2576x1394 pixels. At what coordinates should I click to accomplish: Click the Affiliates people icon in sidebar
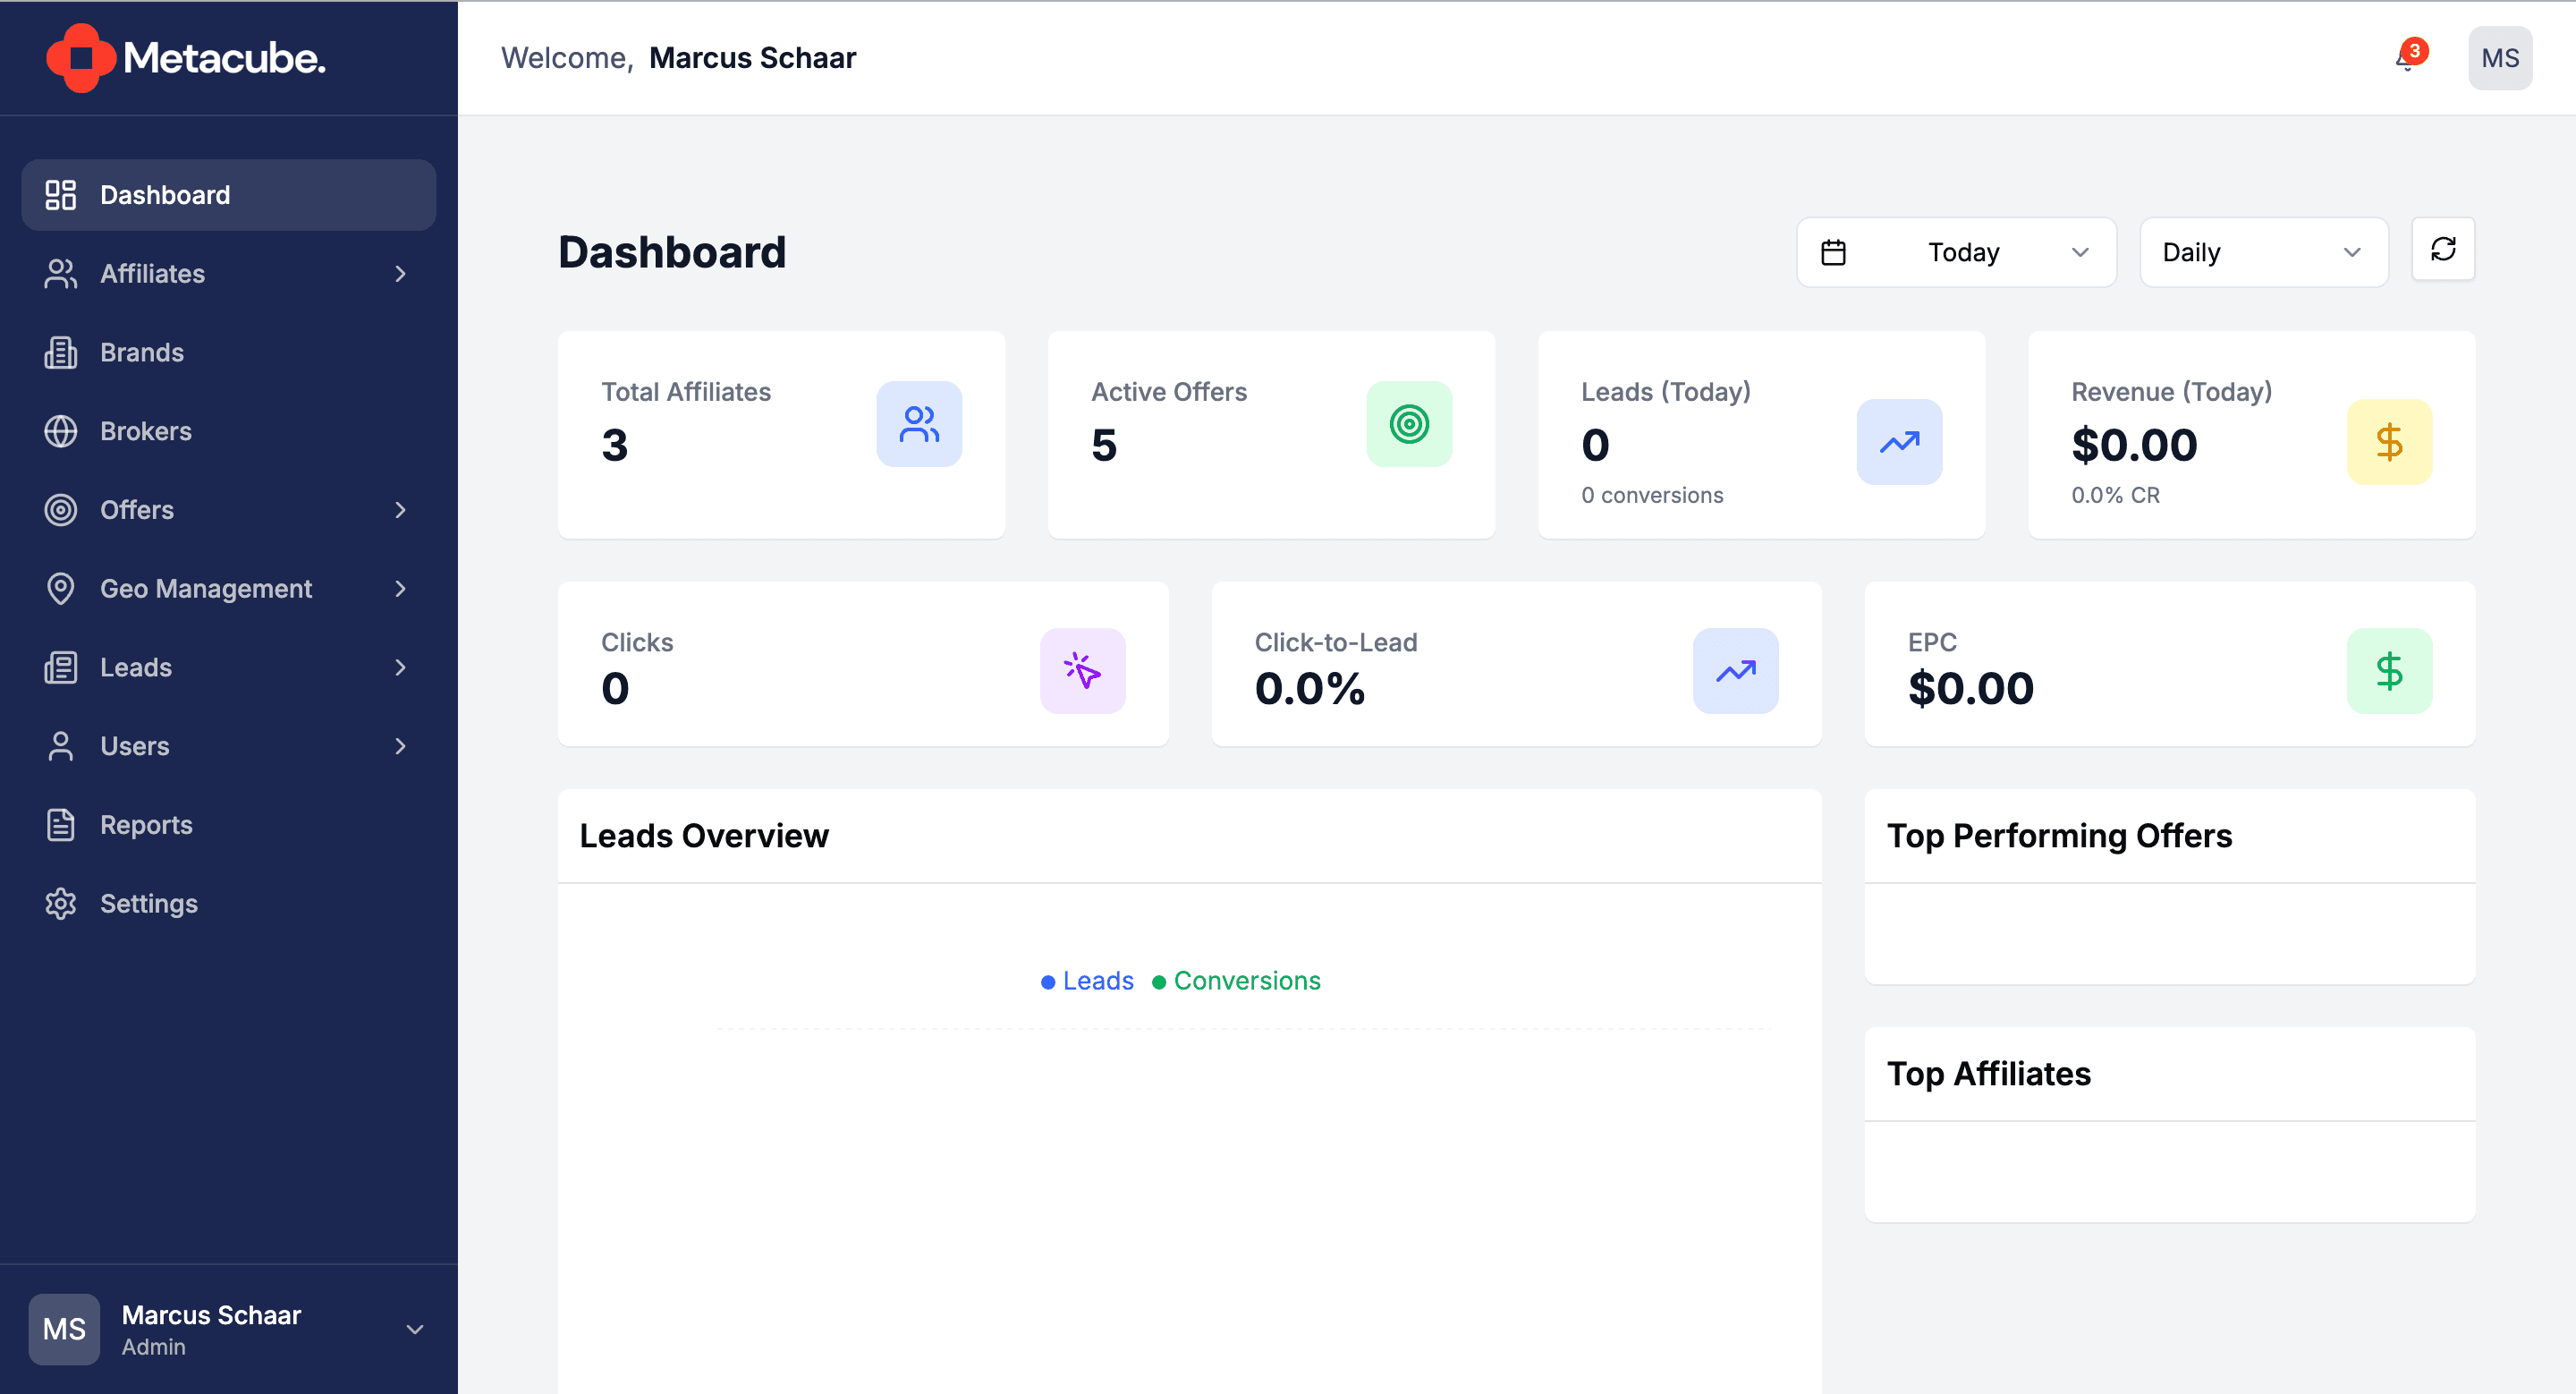(x=61, y=274)
